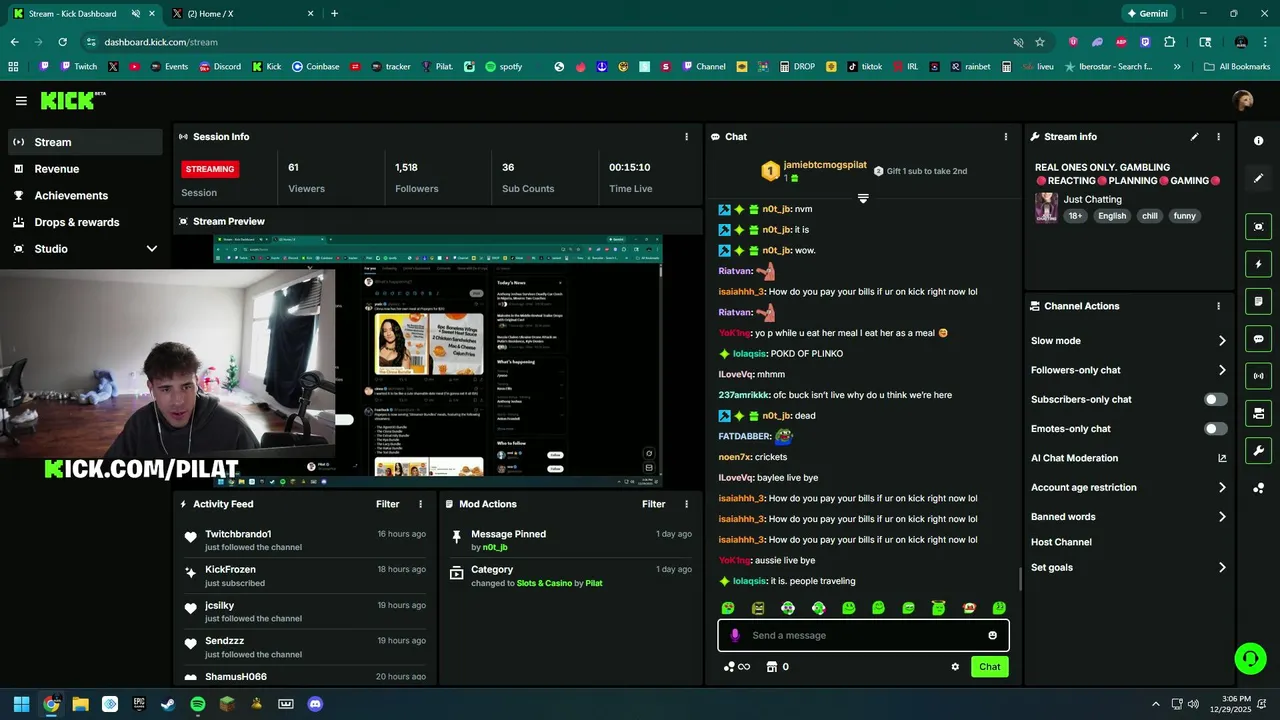The width and height of the screenshot is (1280, 720).
Task: Click the Just Chatting category text
Action: [x=1092, y=200]
